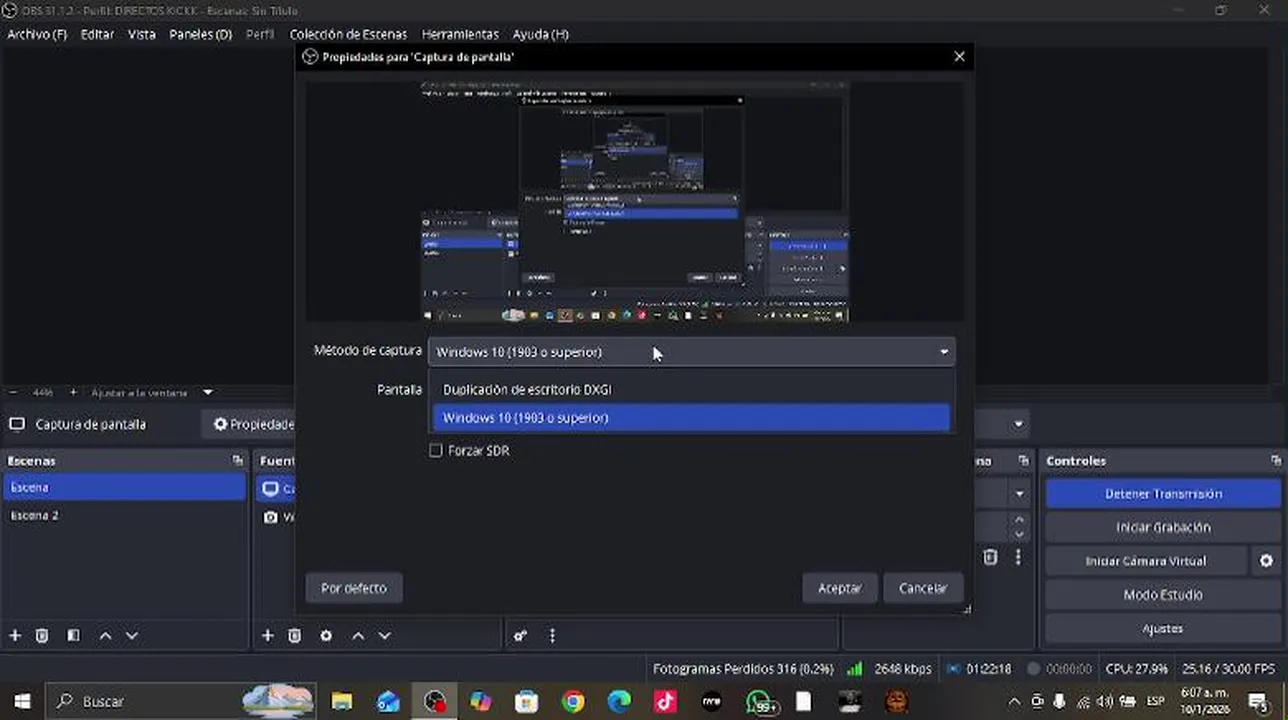
Task: Move scene up in Escenas panel
Action: pyautogui.click(x=105, y=635)
